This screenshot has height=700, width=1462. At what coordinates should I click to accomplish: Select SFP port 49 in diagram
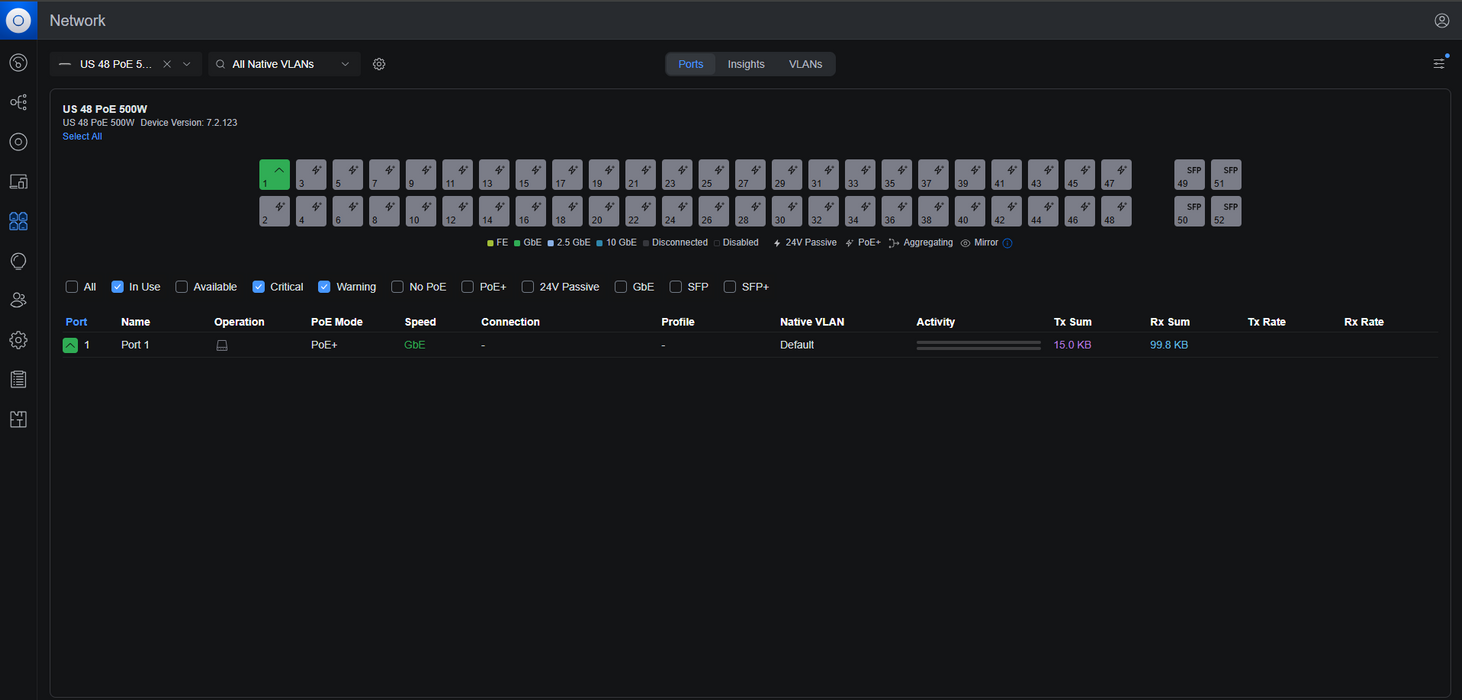pyautogui.click(x=1189, y=175)
